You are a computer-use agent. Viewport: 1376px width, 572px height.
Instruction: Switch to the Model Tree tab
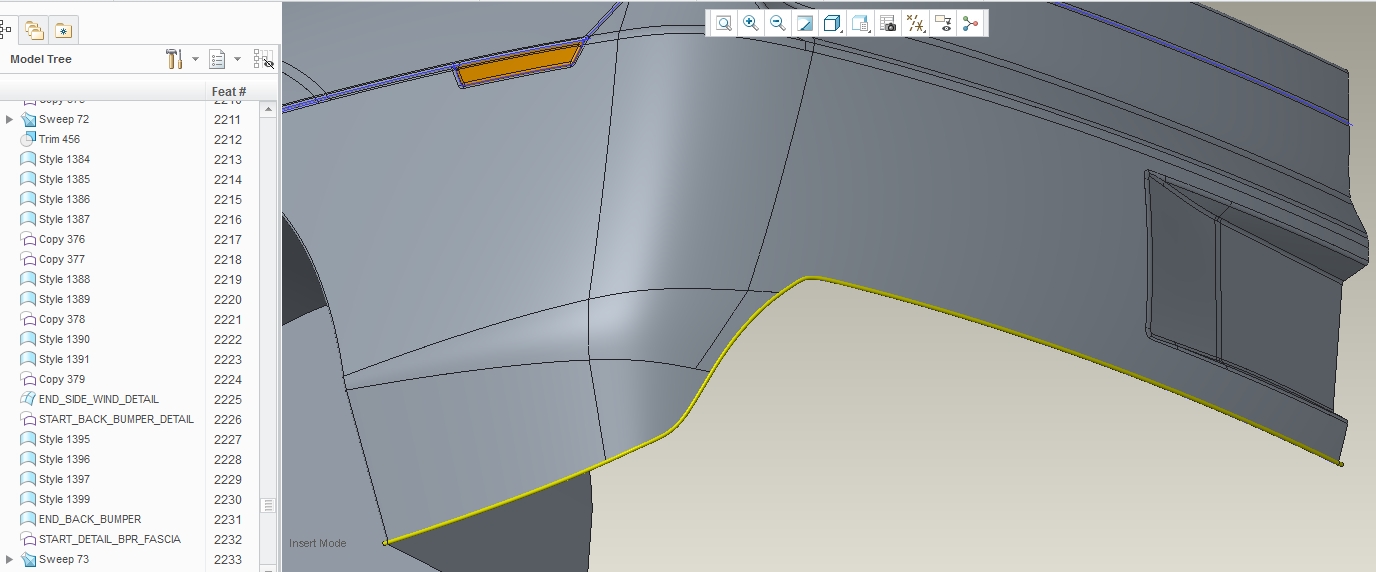pyautogui.click(x=5, y=30)
